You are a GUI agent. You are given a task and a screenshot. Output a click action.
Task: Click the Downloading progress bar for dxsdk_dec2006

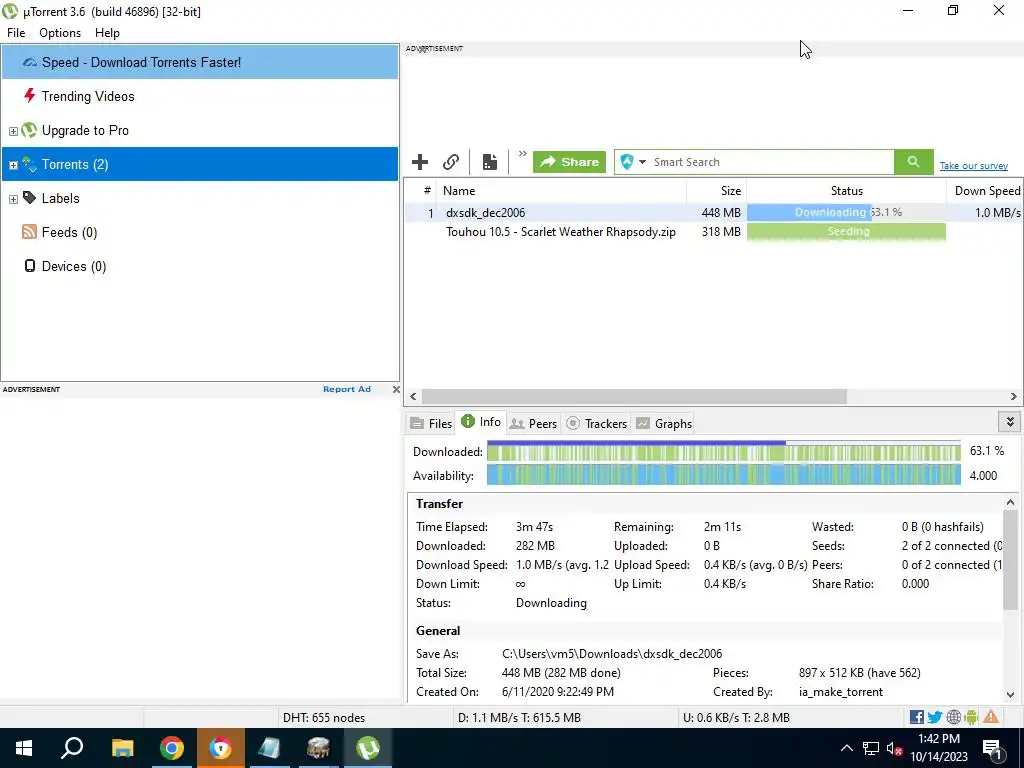[x=846, y=212]
